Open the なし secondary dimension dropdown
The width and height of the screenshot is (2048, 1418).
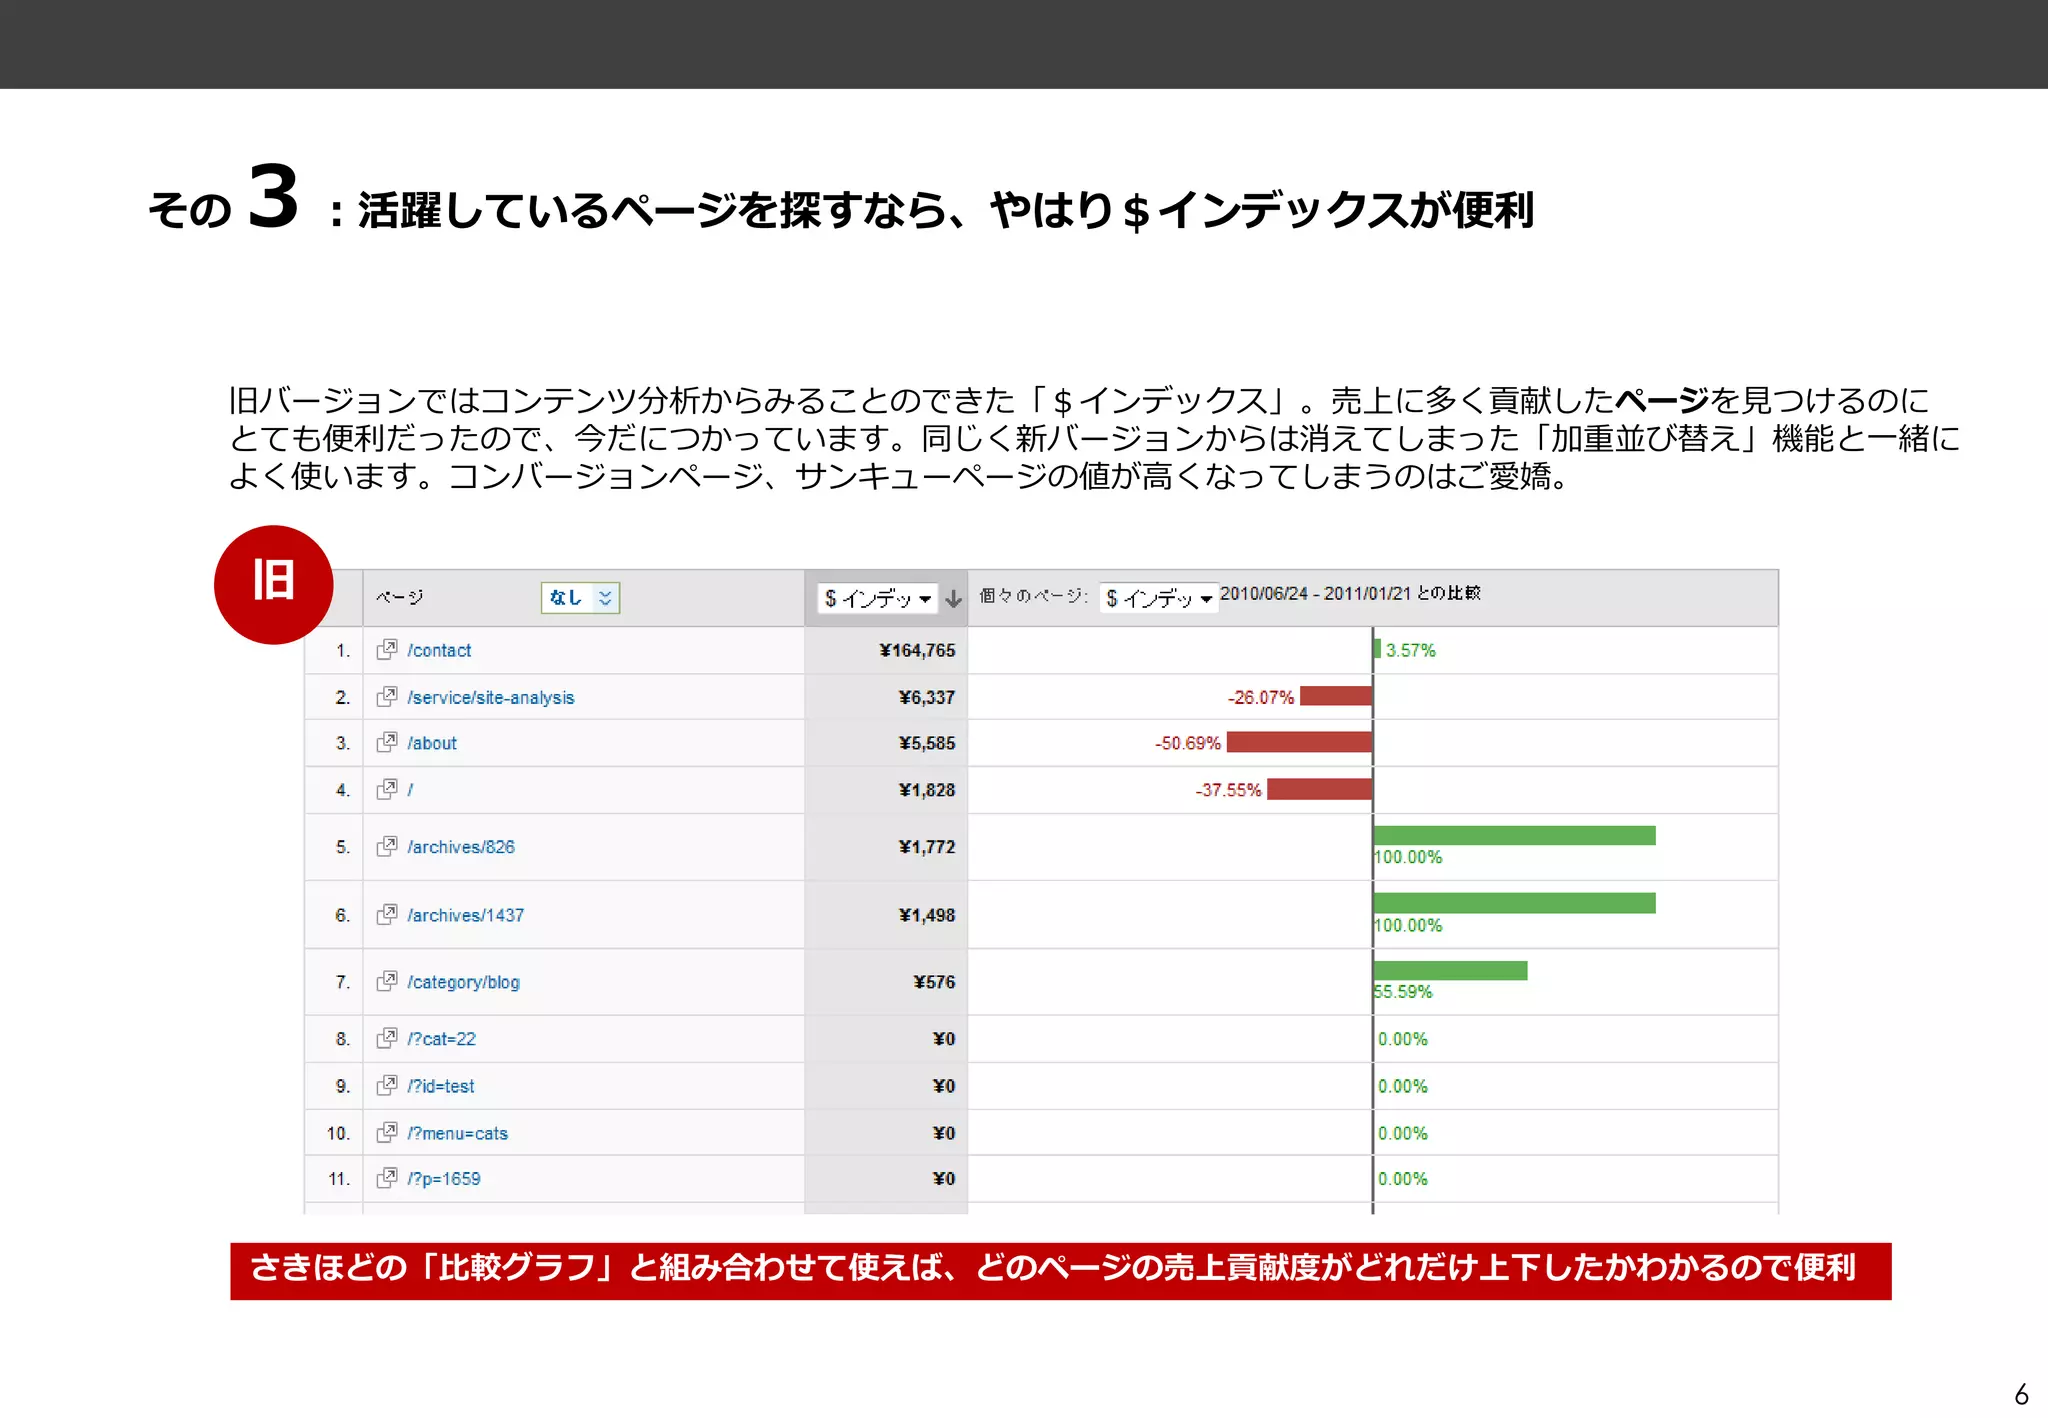(580, 598)
